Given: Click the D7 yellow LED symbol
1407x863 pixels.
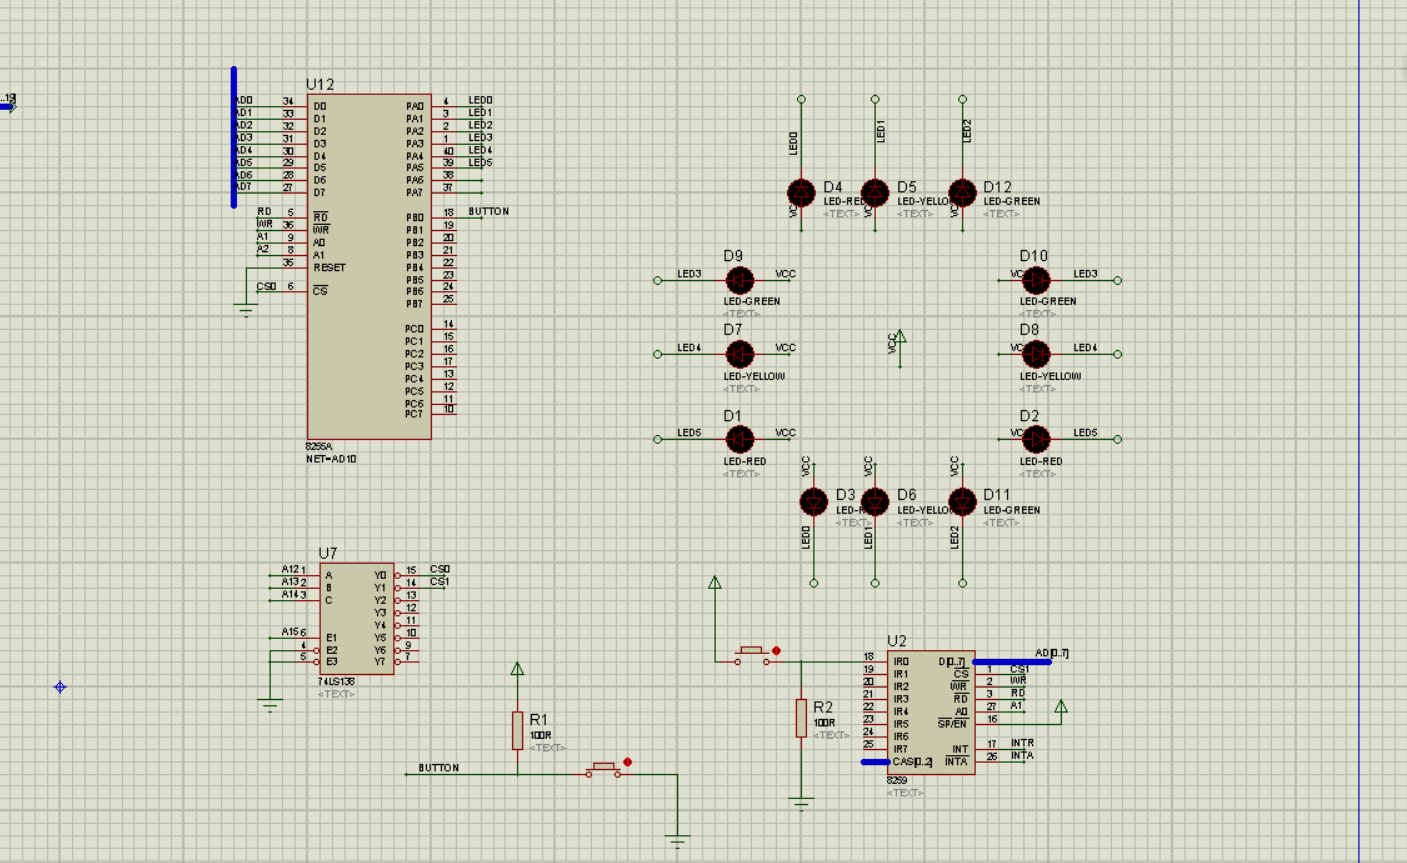Looking at the screenshot, I should 739,354.
